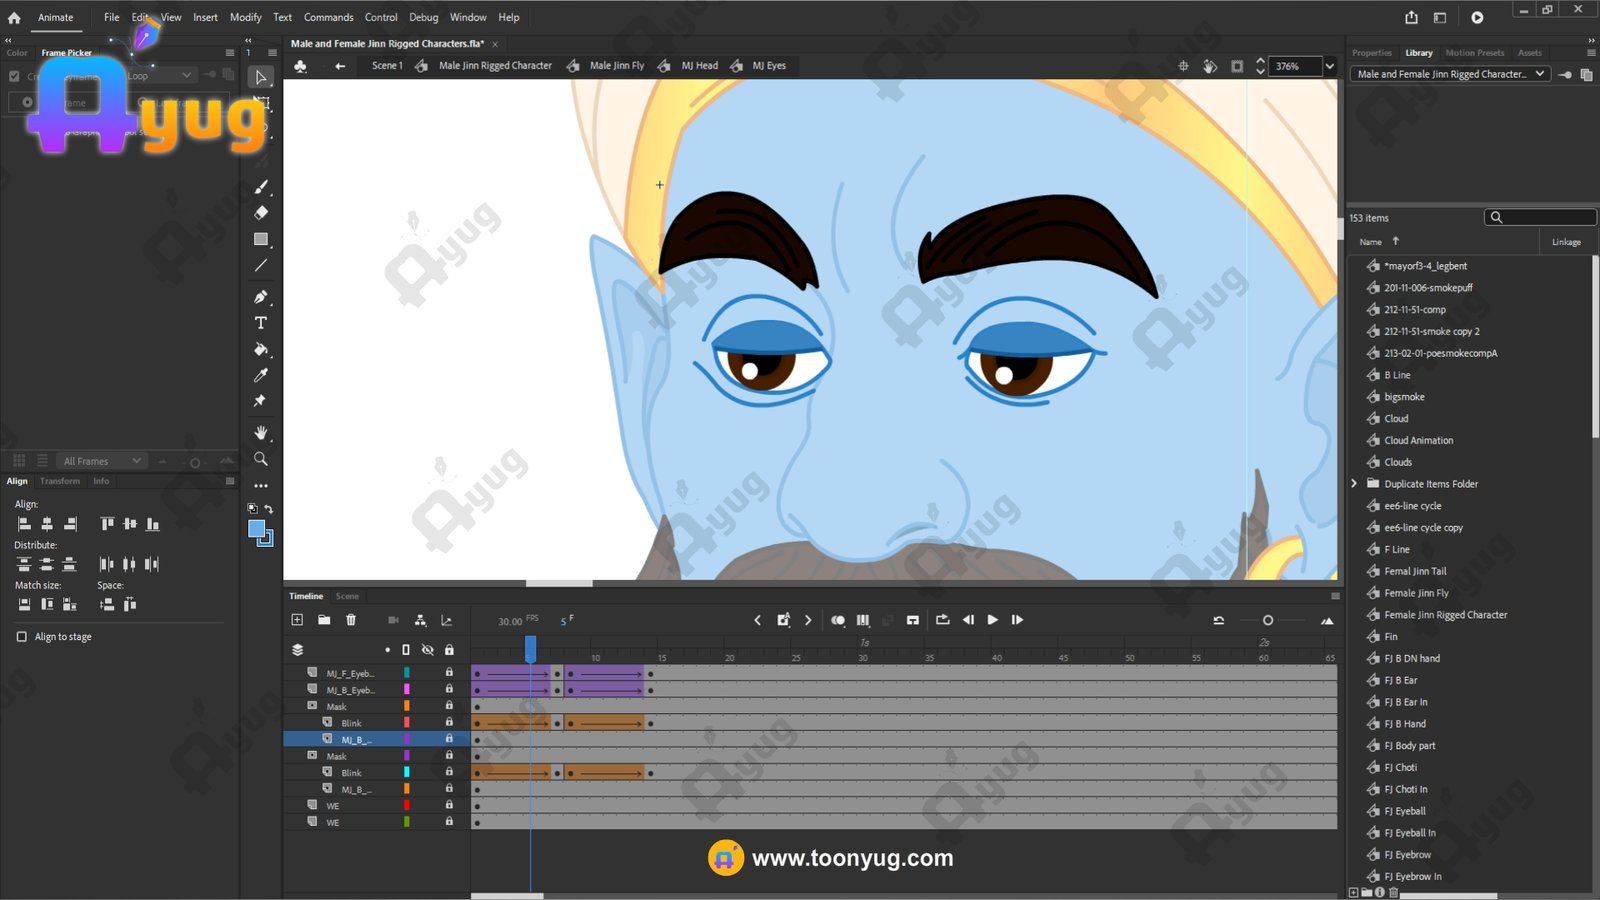1600x900 pixels.
Task: Open the Timeline panel options menu
Action: pos(1335,596)
